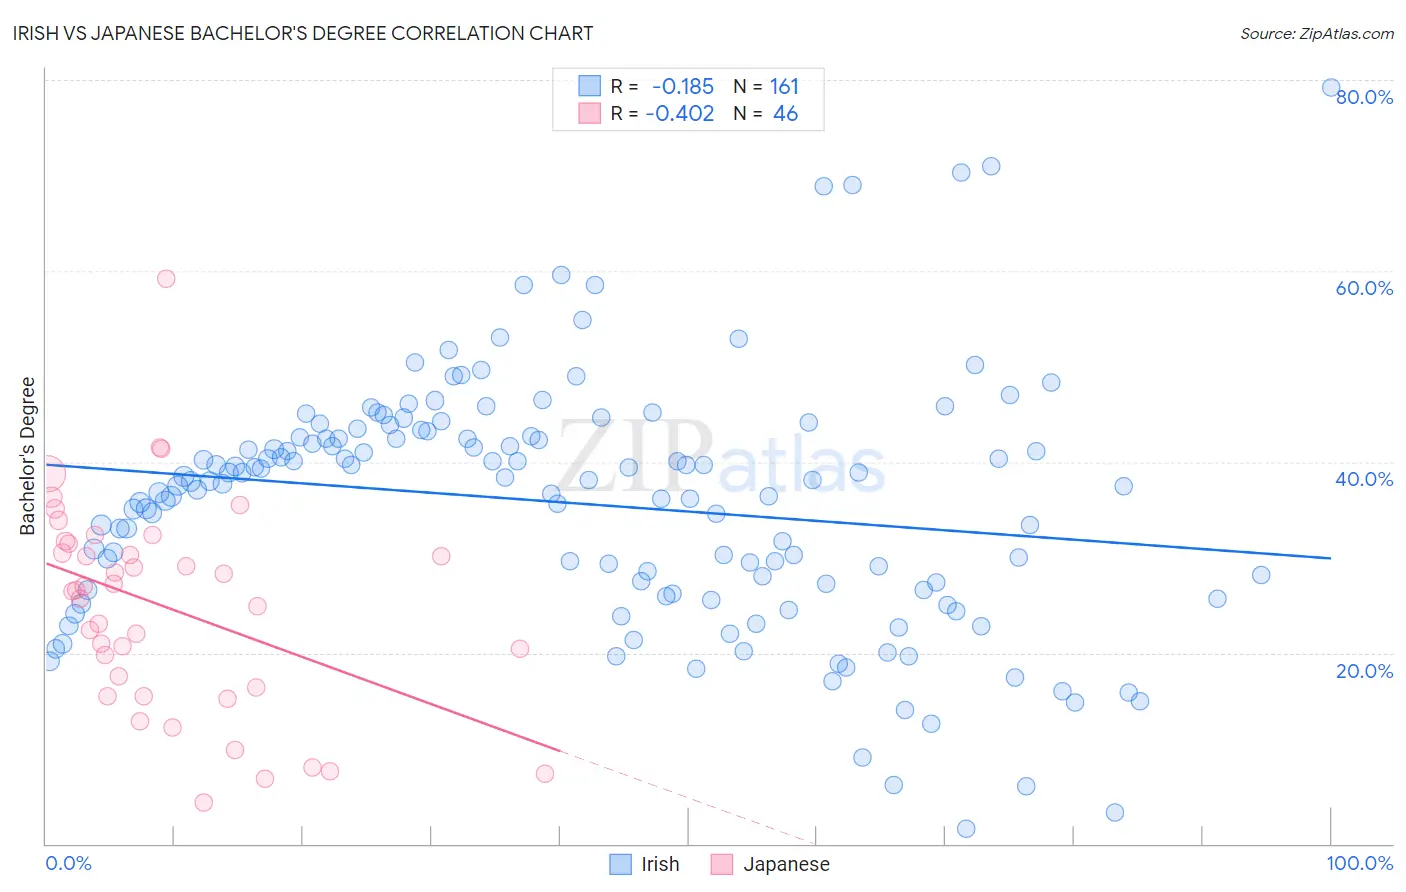1406x892 pixels.
Task: Click the N = 46 statistic text
Action: coord(766,113)
